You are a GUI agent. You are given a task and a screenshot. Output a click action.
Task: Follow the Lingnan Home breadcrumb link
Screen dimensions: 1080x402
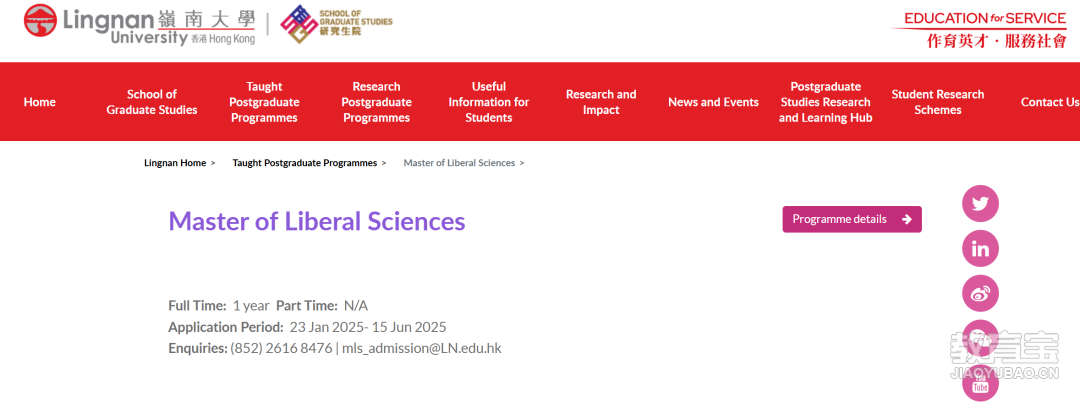[x=175, y=163]
